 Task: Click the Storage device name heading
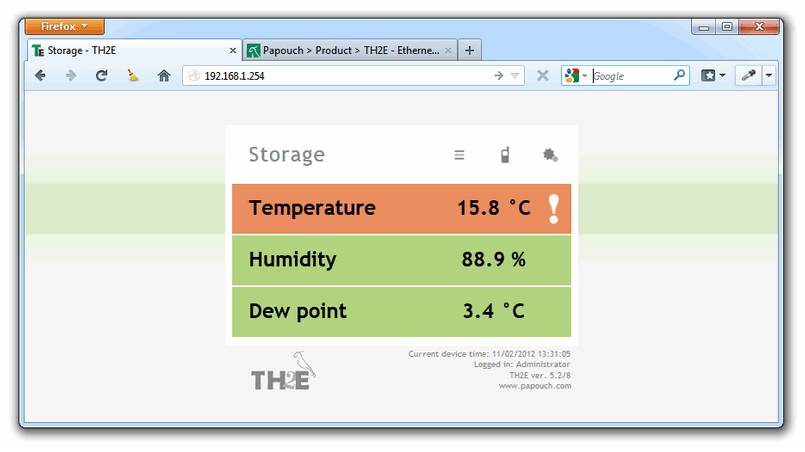(286, 155)
